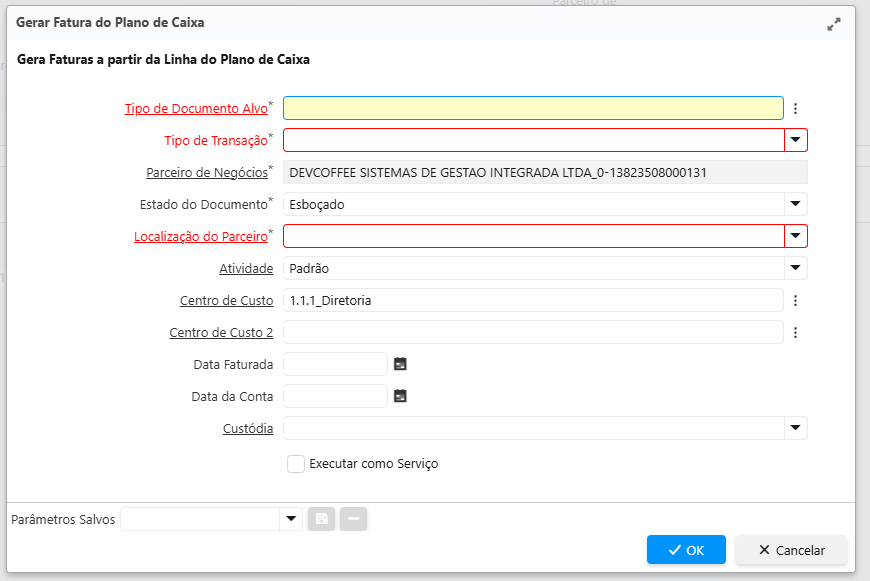Expand the Parâmetros Salvos combo box
Viewport: 870px width, 581px height.
click(x=291, y=519)
